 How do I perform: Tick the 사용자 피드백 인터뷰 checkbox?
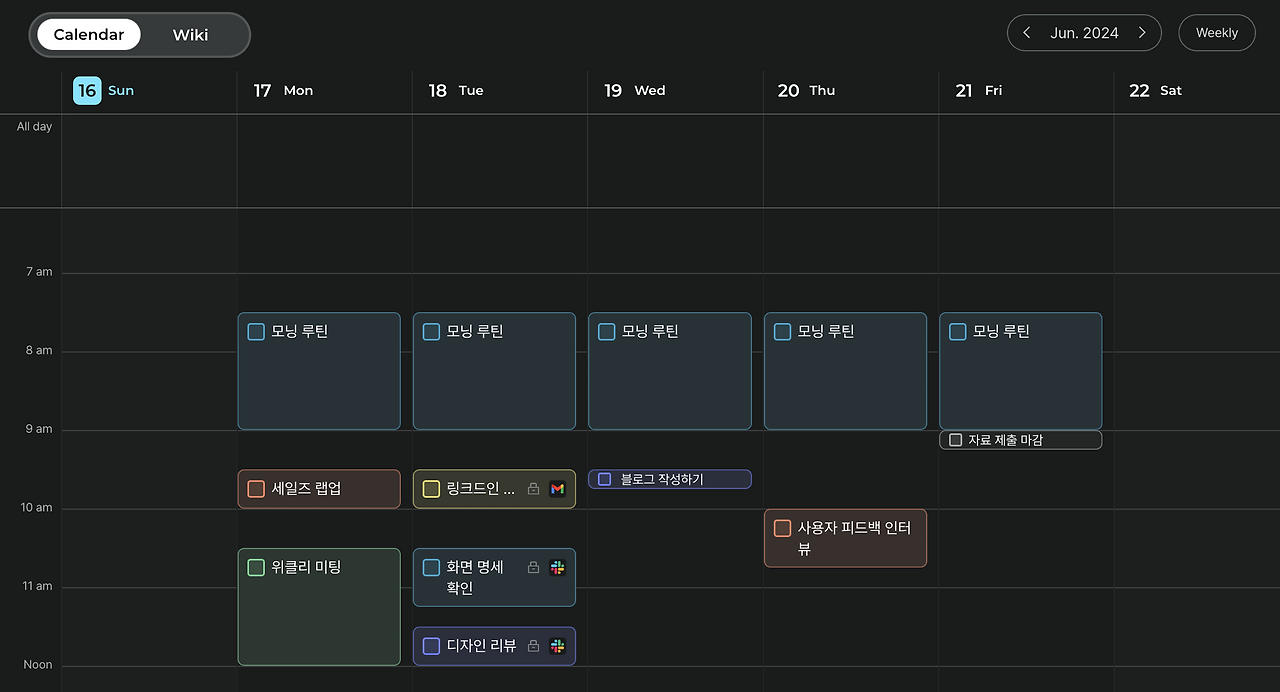782,528
